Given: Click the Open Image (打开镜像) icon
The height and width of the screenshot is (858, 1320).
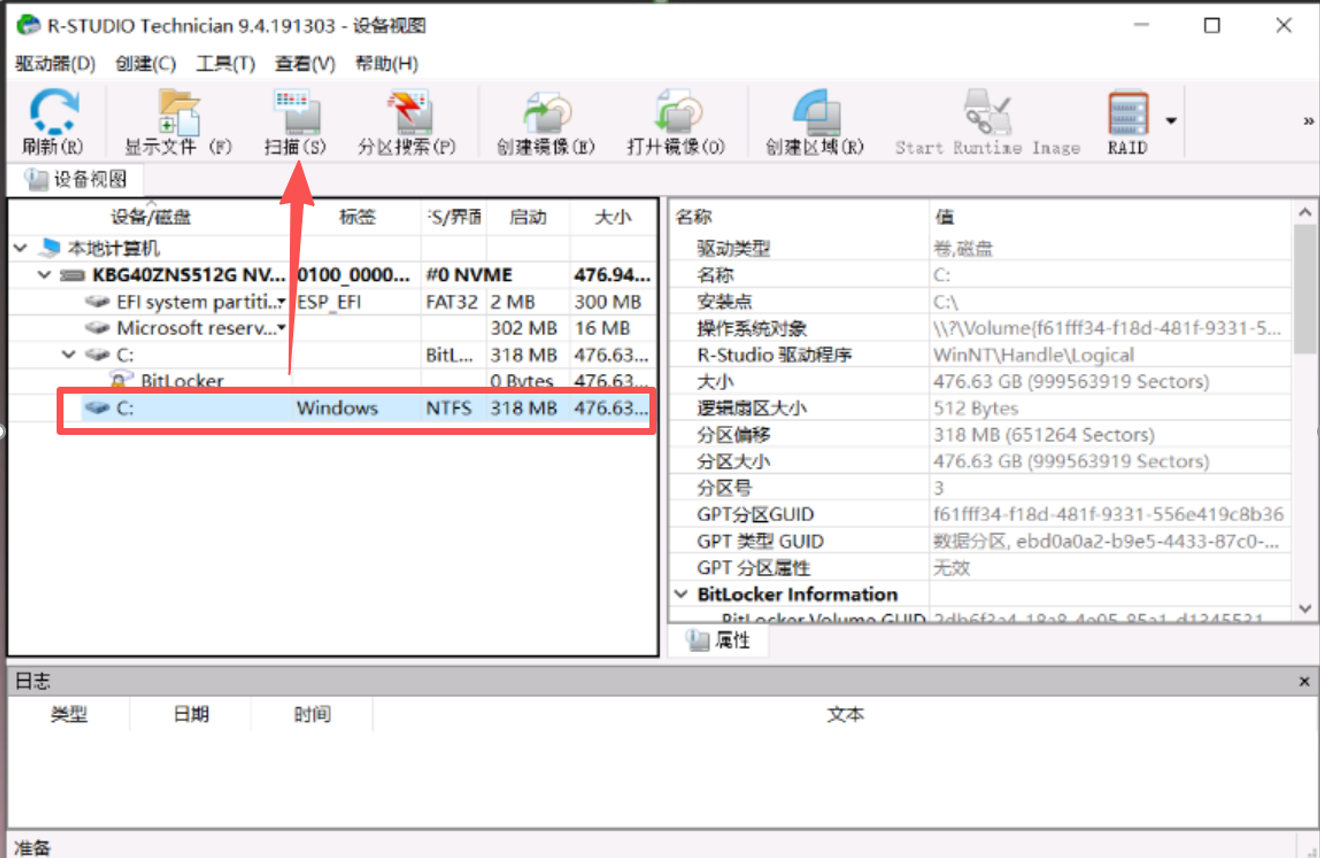Looking at the screenshot, I should (x=676, y=121).
